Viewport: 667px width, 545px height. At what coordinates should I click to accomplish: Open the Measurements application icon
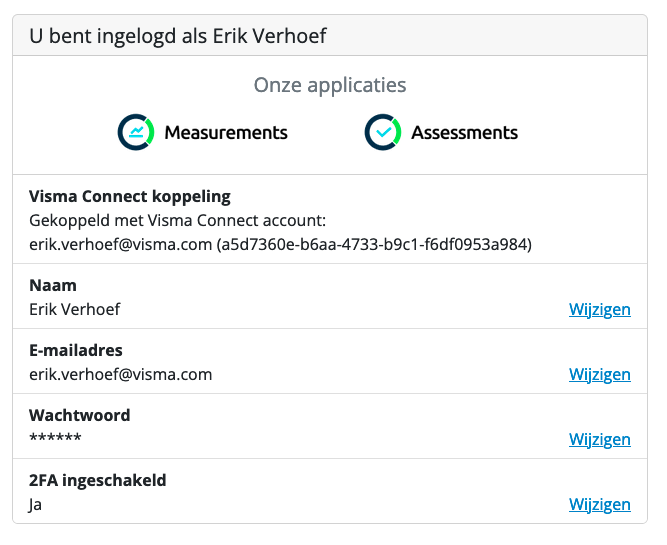[x=136, y=132]
